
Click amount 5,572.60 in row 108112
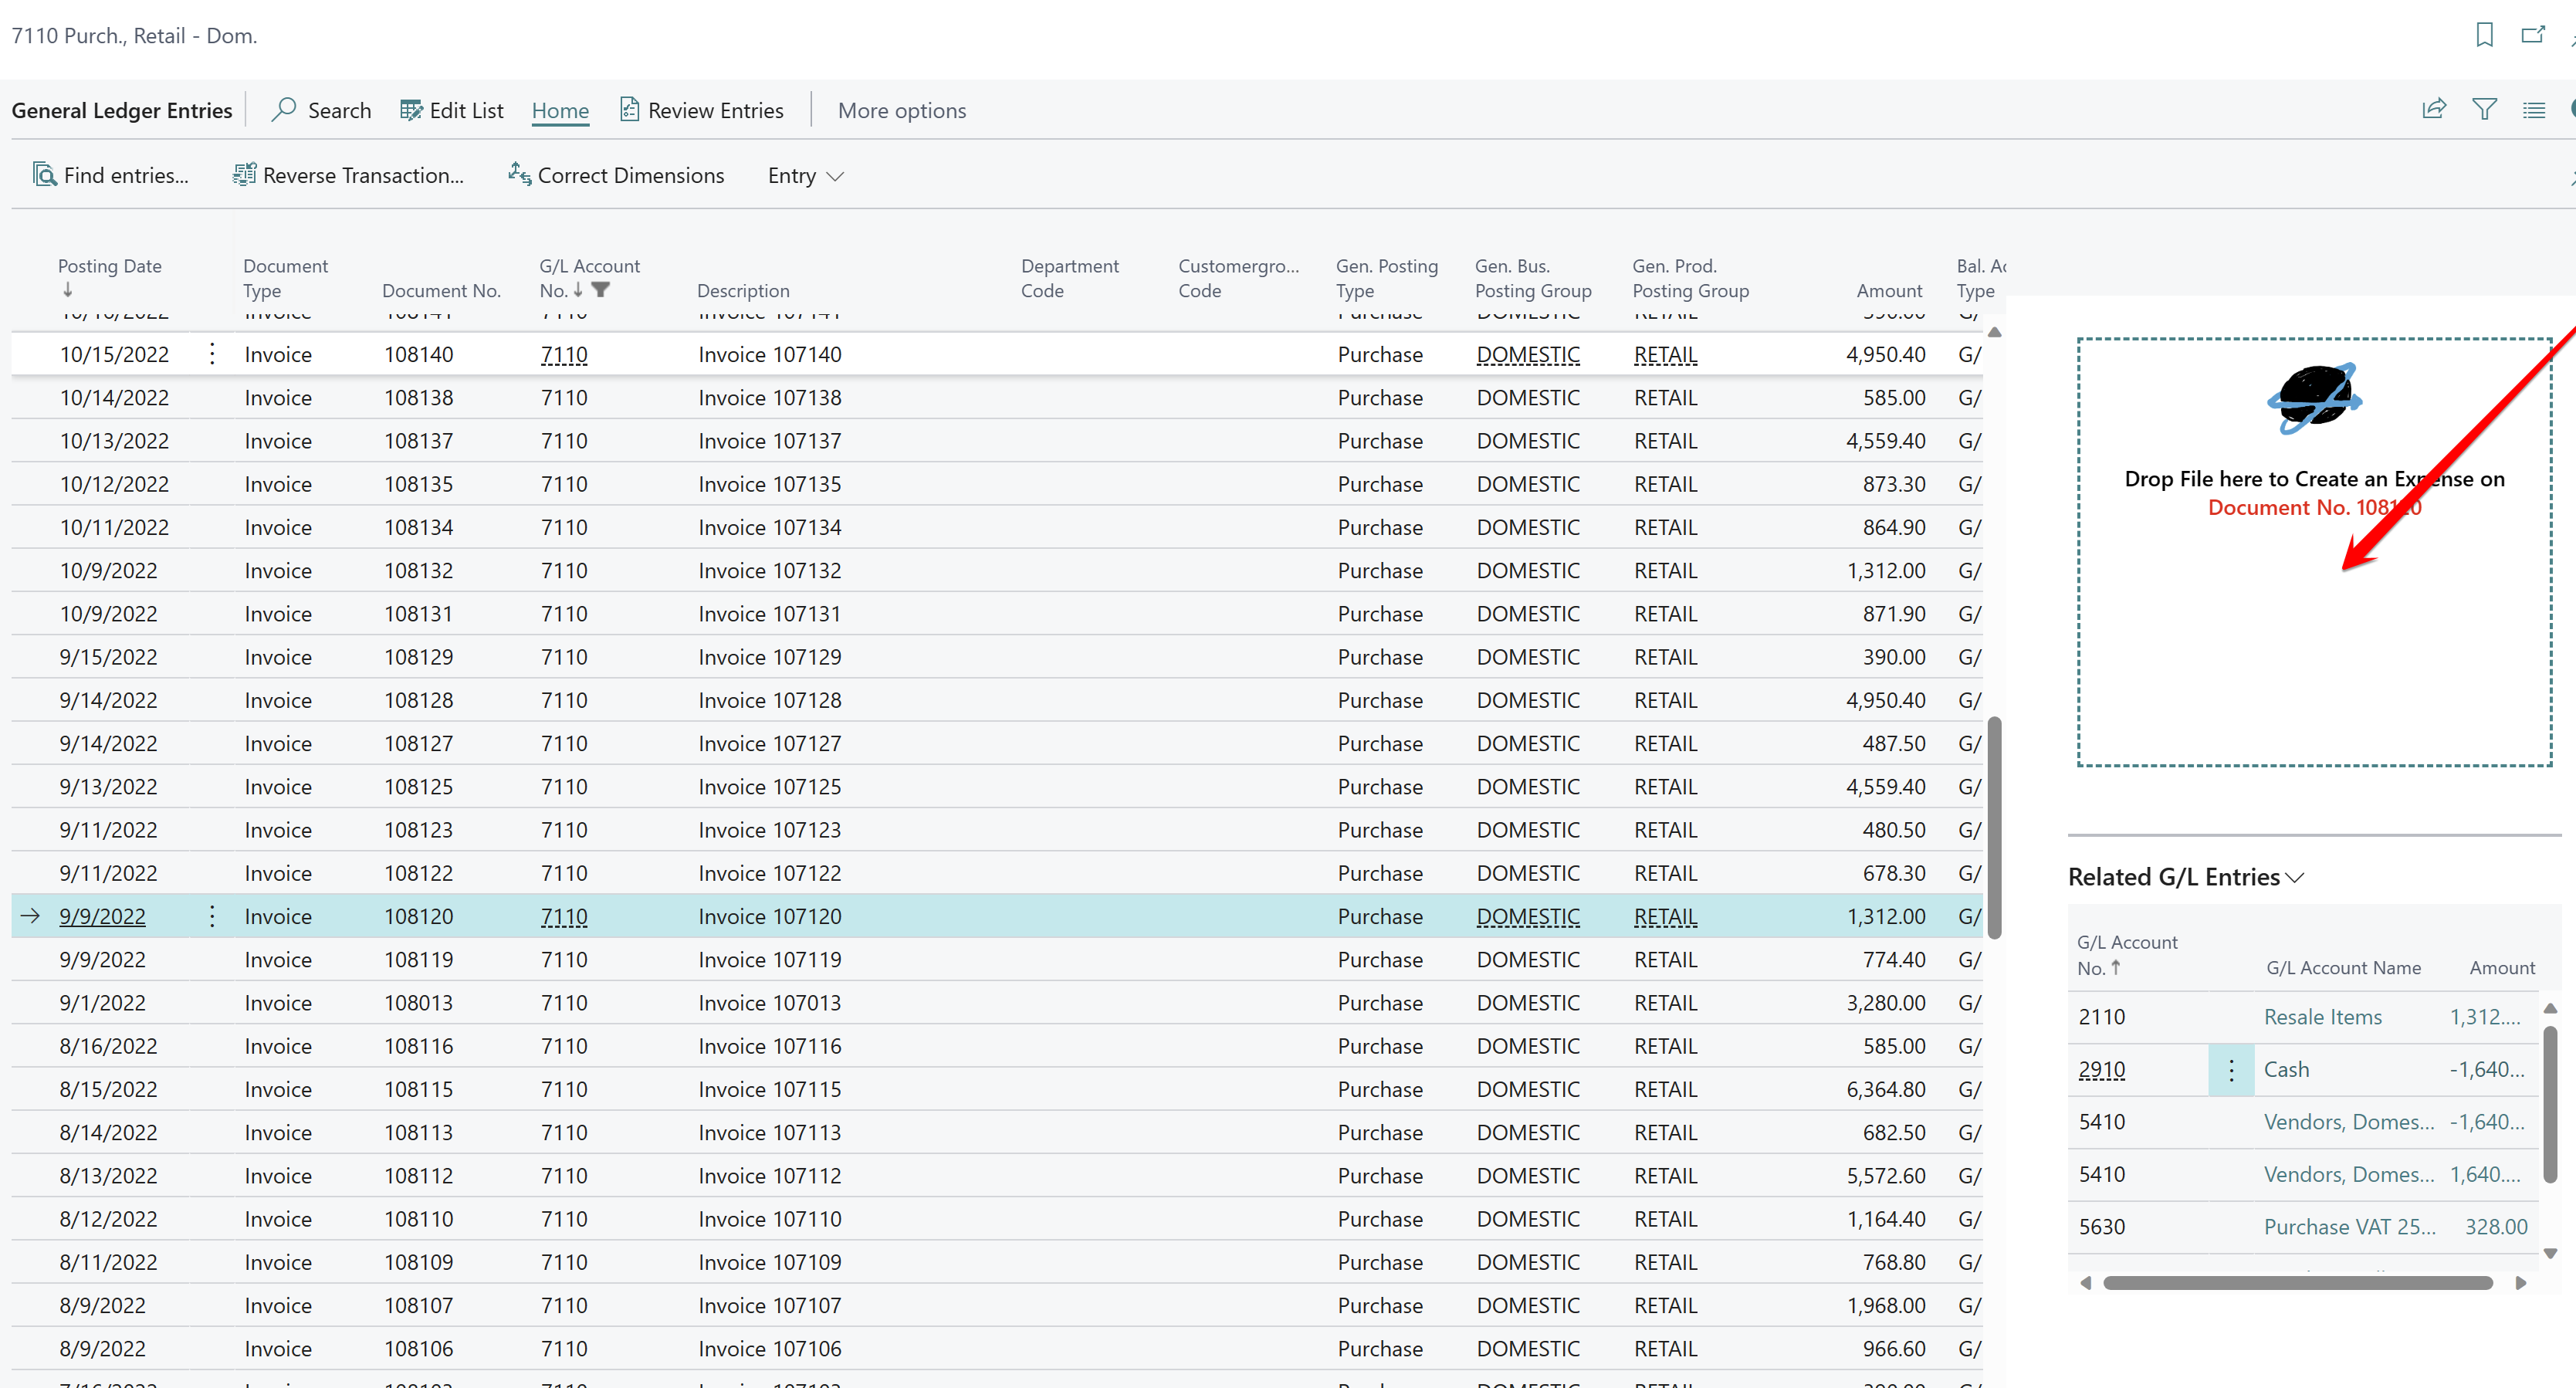tap(1885, 1176)
